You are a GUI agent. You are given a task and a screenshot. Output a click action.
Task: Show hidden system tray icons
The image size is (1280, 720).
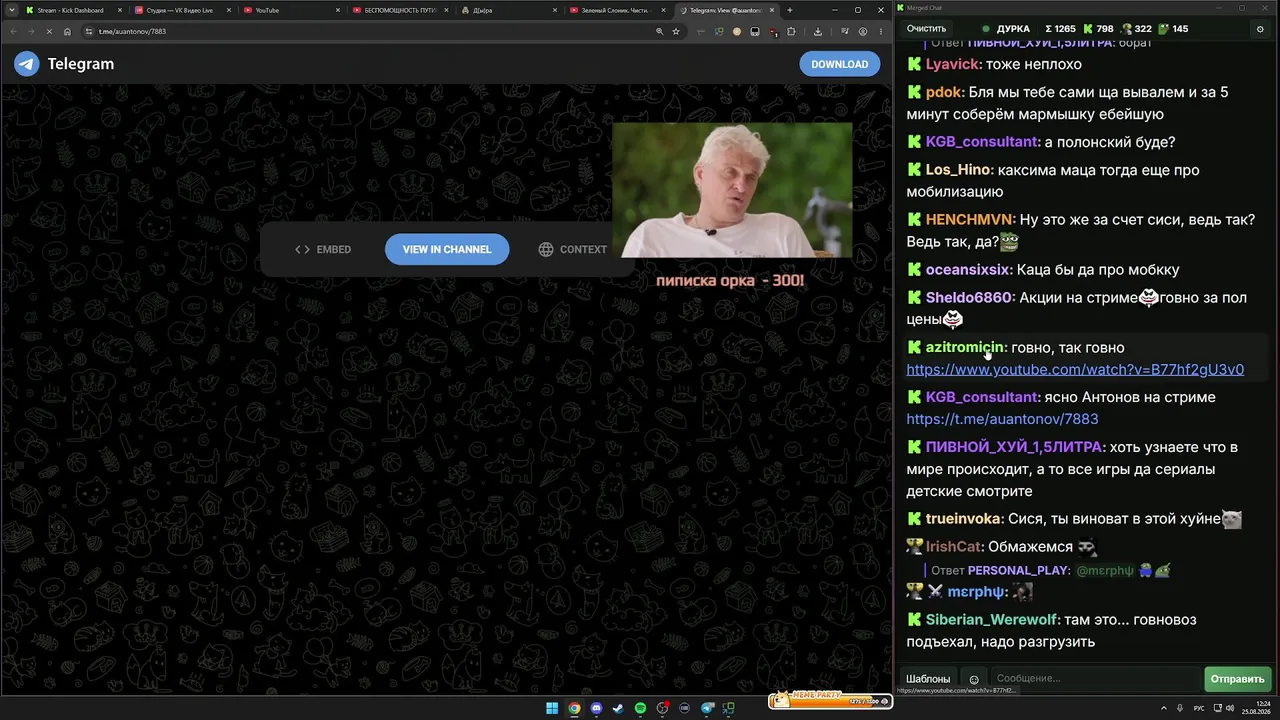coord(1165,708)
